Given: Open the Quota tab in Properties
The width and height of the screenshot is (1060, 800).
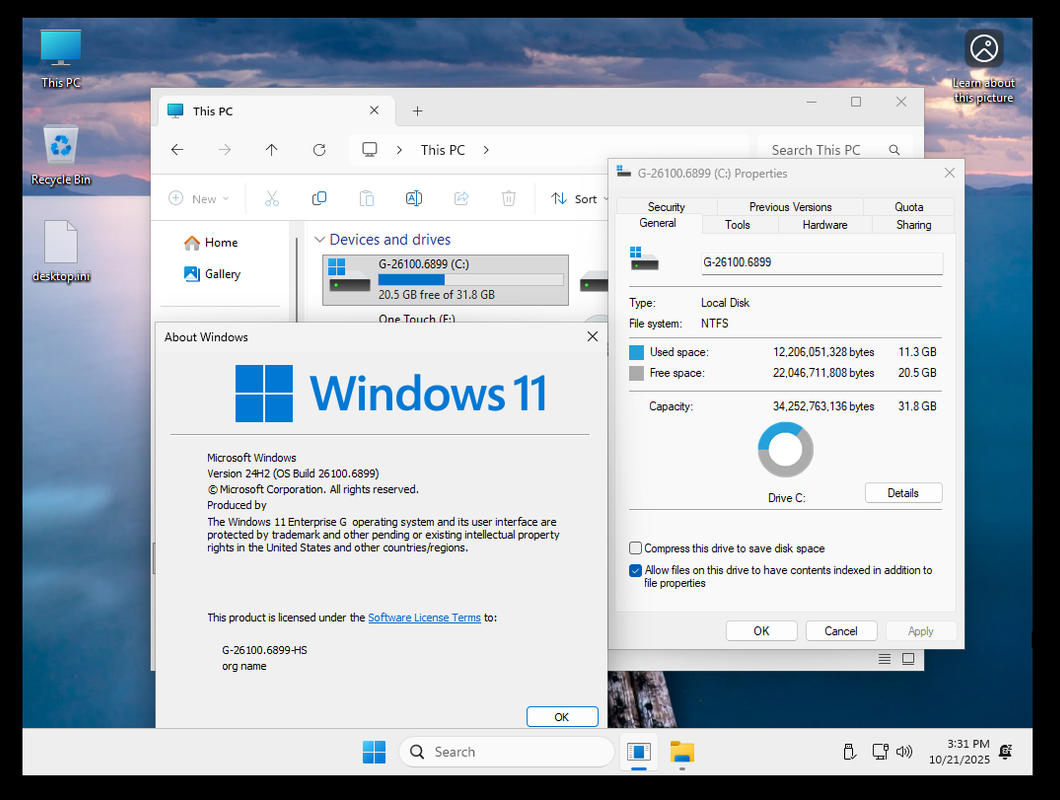Looking at the screenshot, I should coord(909,207).
